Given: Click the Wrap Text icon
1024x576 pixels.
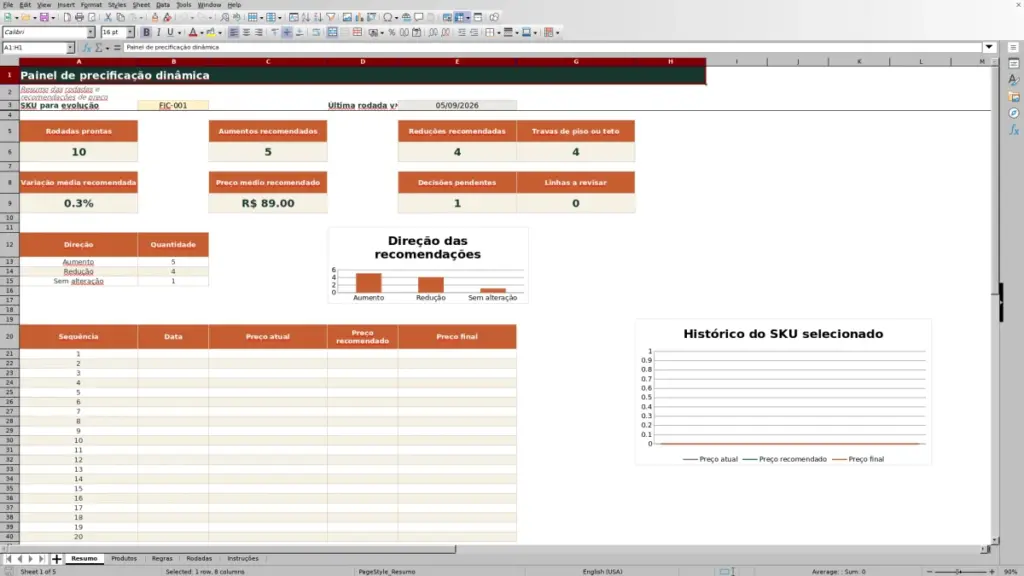Looking at the screenshot, I should point(316,32).
